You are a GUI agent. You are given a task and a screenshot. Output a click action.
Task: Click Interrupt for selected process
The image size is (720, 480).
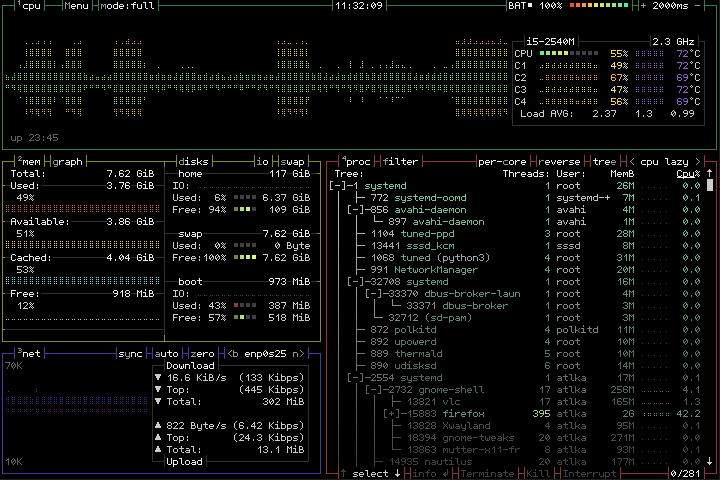coord(589,473)
